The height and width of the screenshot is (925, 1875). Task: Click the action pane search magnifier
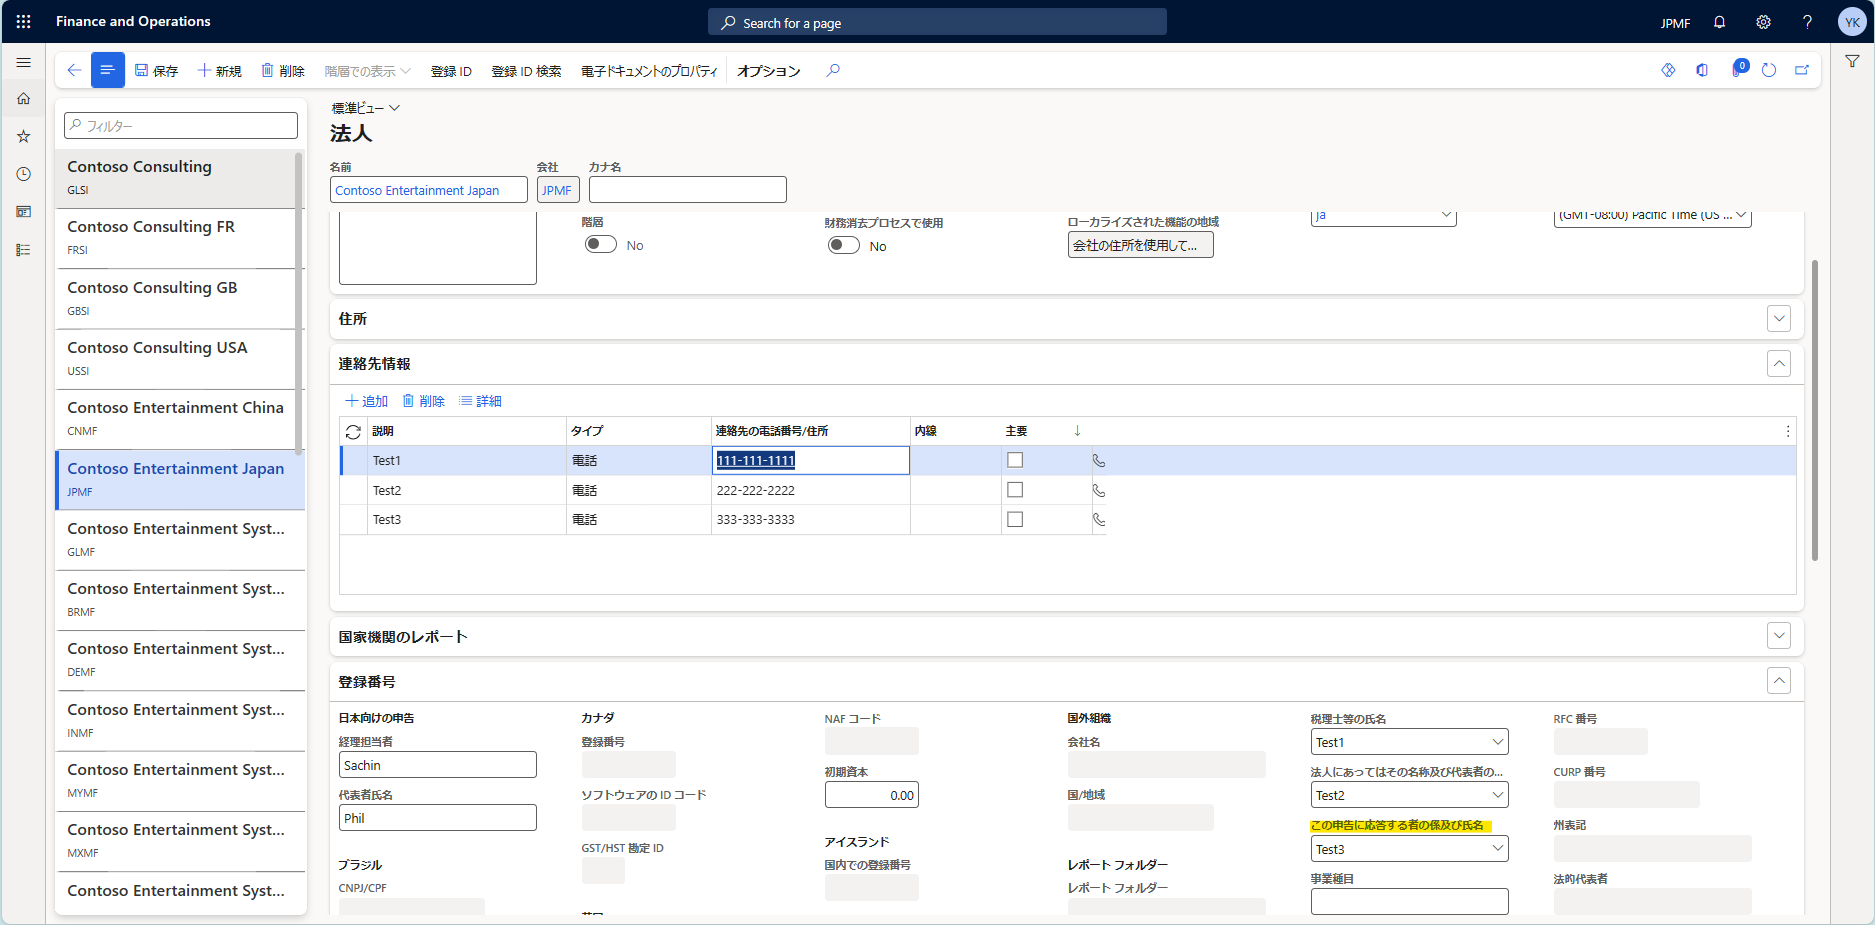[832, 70]
